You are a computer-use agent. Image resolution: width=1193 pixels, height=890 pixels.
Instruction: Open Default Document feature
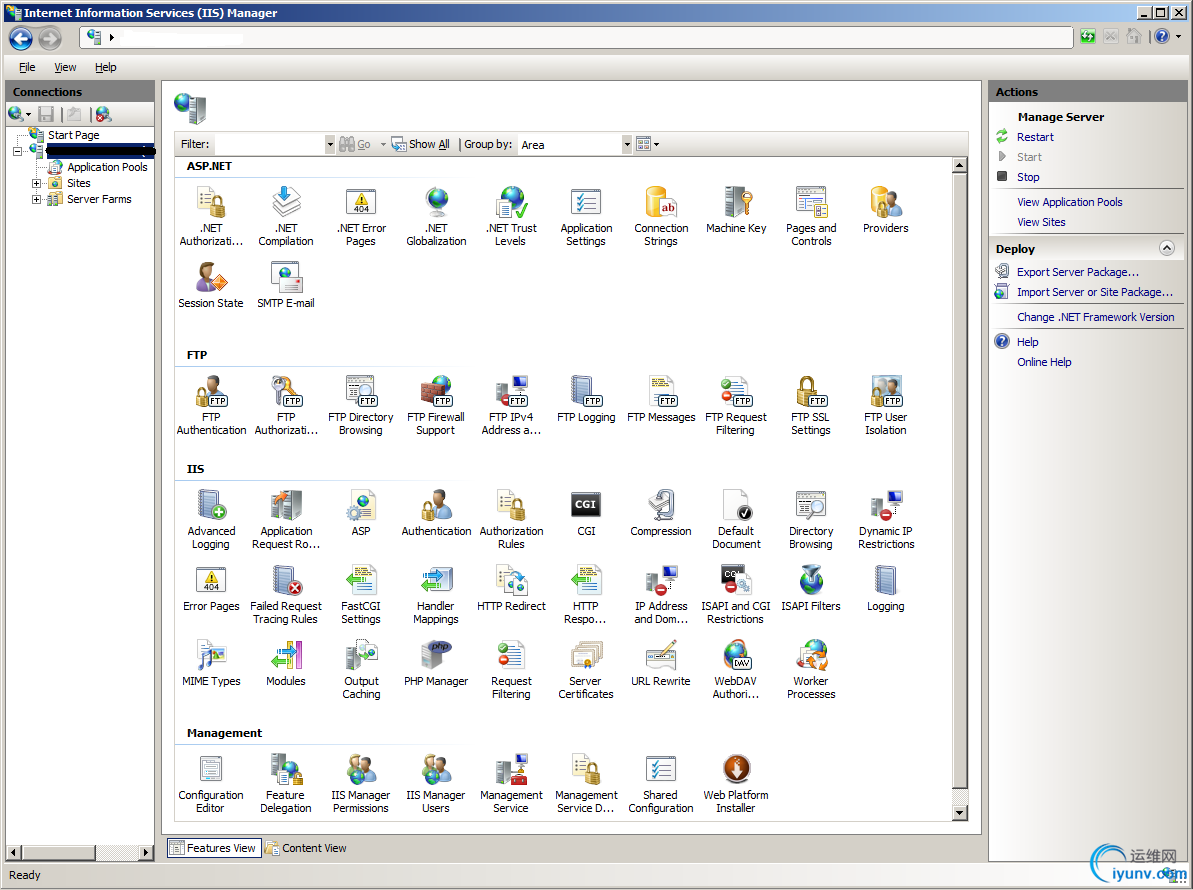pyautogui.click(x=736, y=520)
